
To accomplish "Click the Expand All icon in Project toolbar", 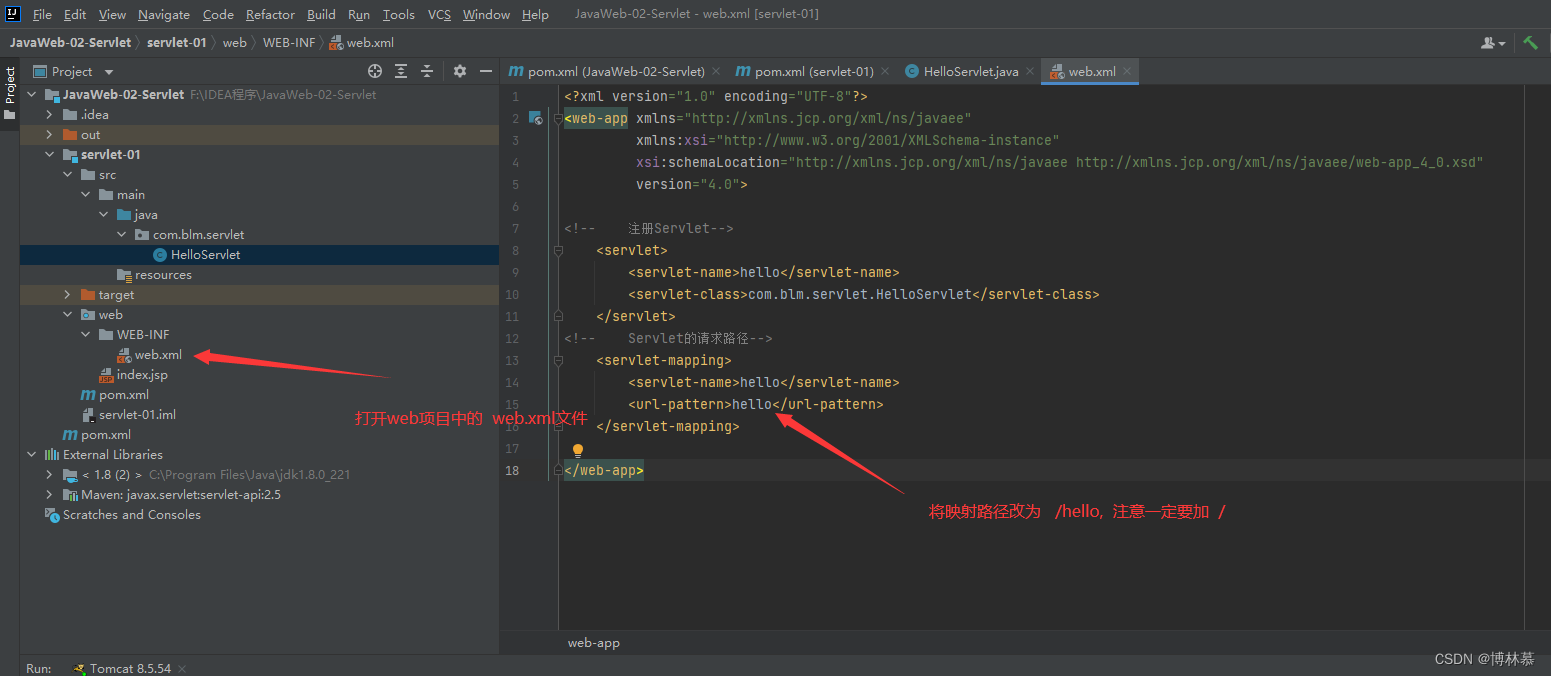I will [402, 71].
